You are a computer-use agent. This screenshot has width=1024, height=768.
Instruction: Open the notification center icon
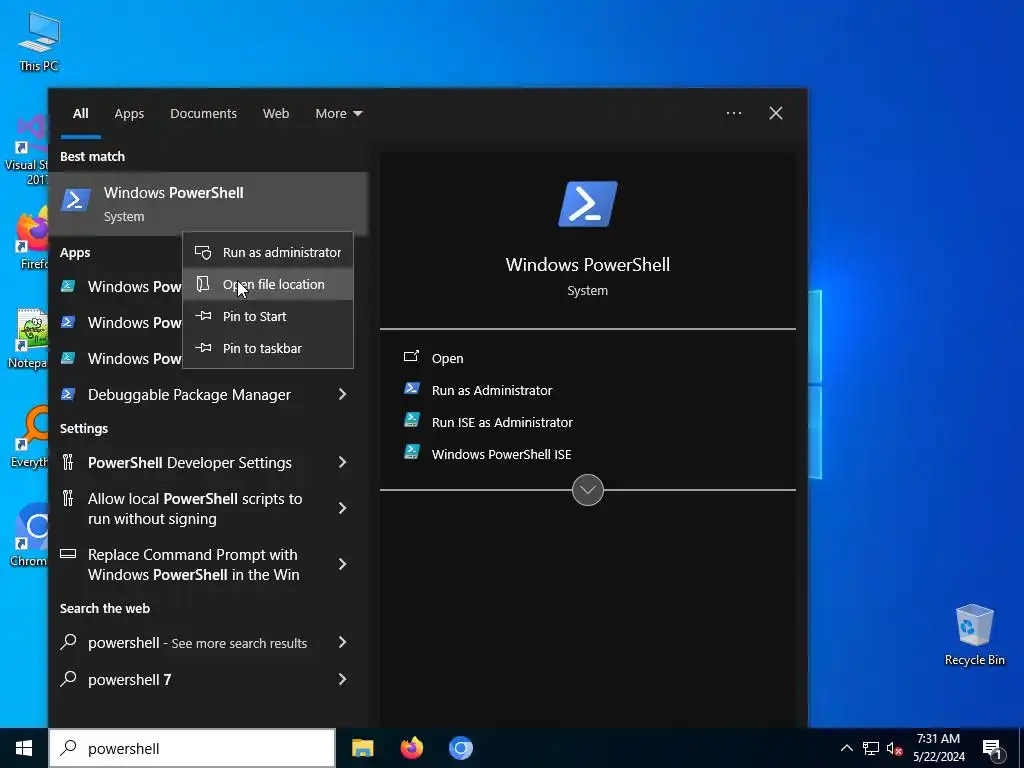coord(991,749)
